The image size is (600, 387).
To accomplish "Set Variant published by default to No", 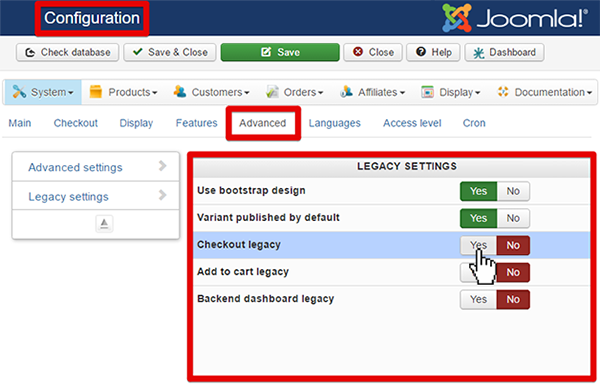I will [513, 218].
